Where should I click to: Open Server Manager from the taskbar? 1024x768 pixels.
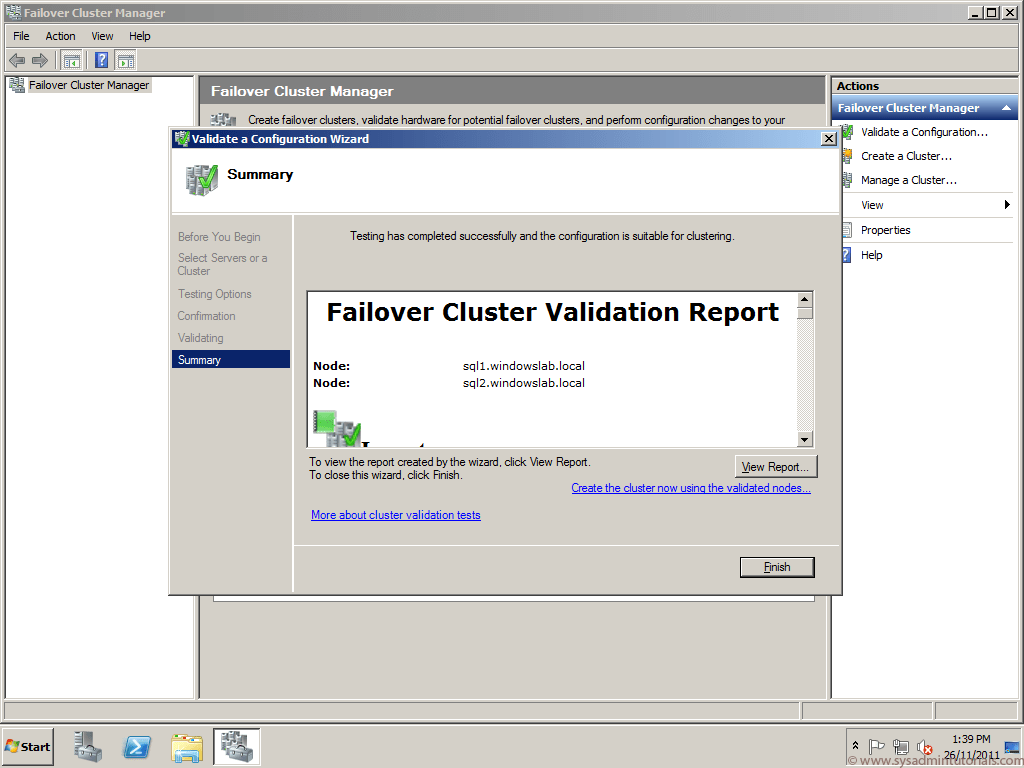pos(87,746)
